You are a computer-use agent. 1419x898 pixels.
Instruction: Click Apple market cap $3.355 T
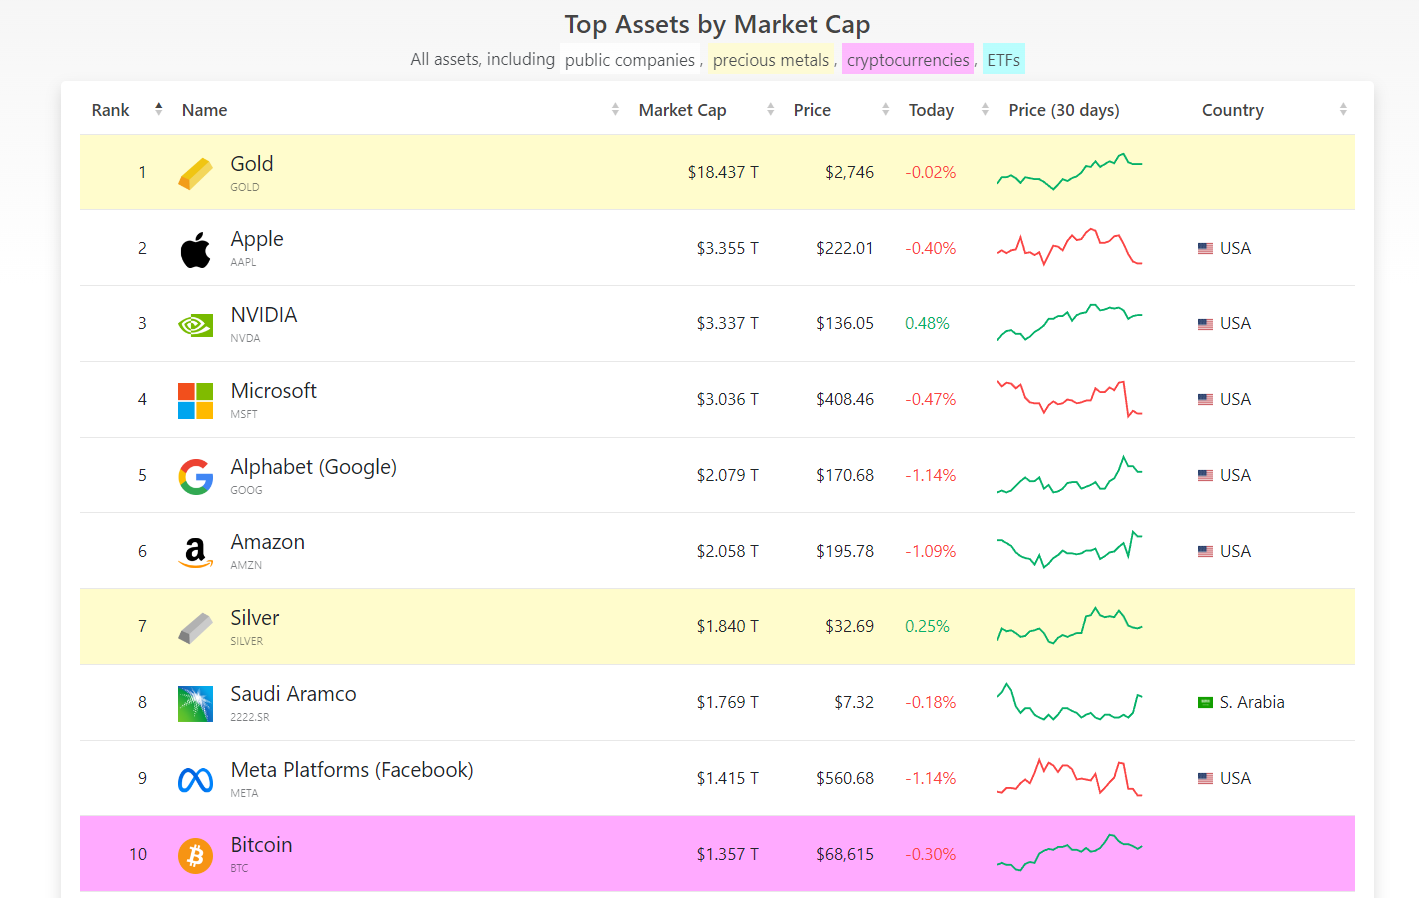pyautogui.click(x=728, y=248)
